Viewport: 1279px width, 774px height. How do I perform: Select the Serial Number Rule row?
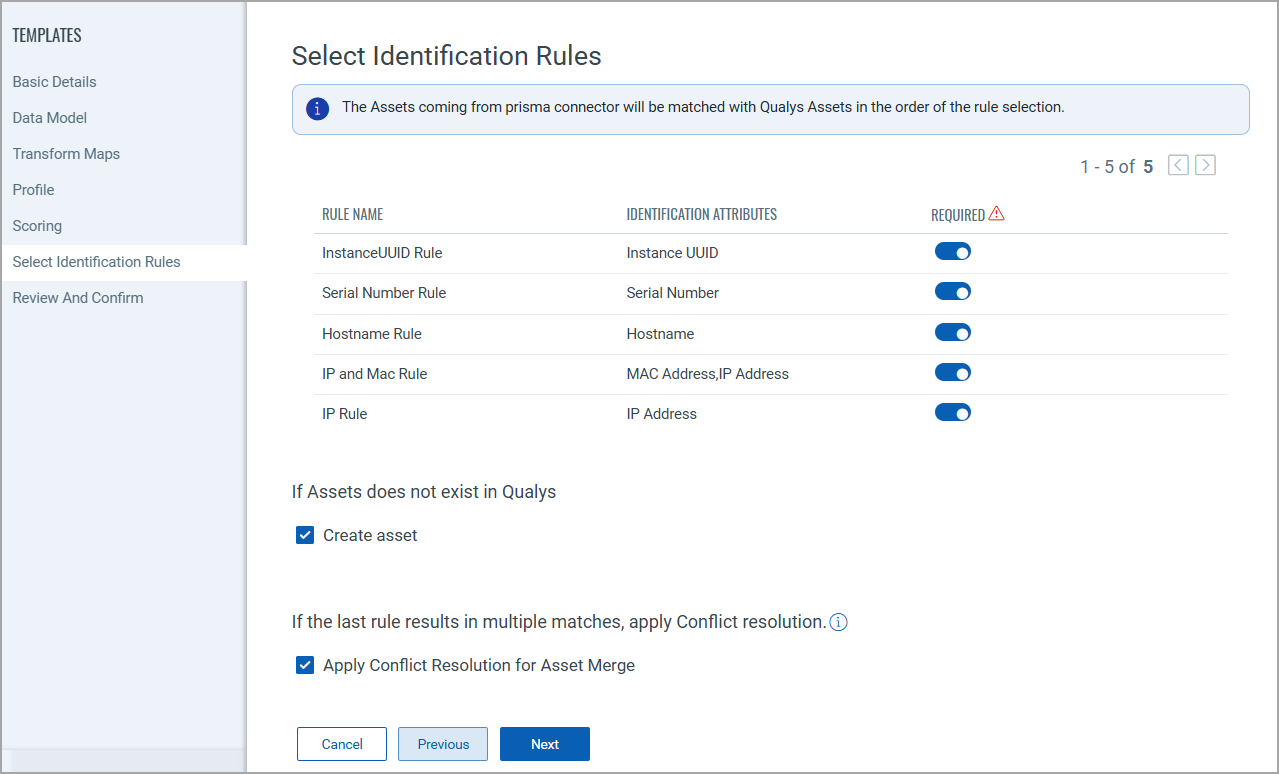click(x=383, y=293)
